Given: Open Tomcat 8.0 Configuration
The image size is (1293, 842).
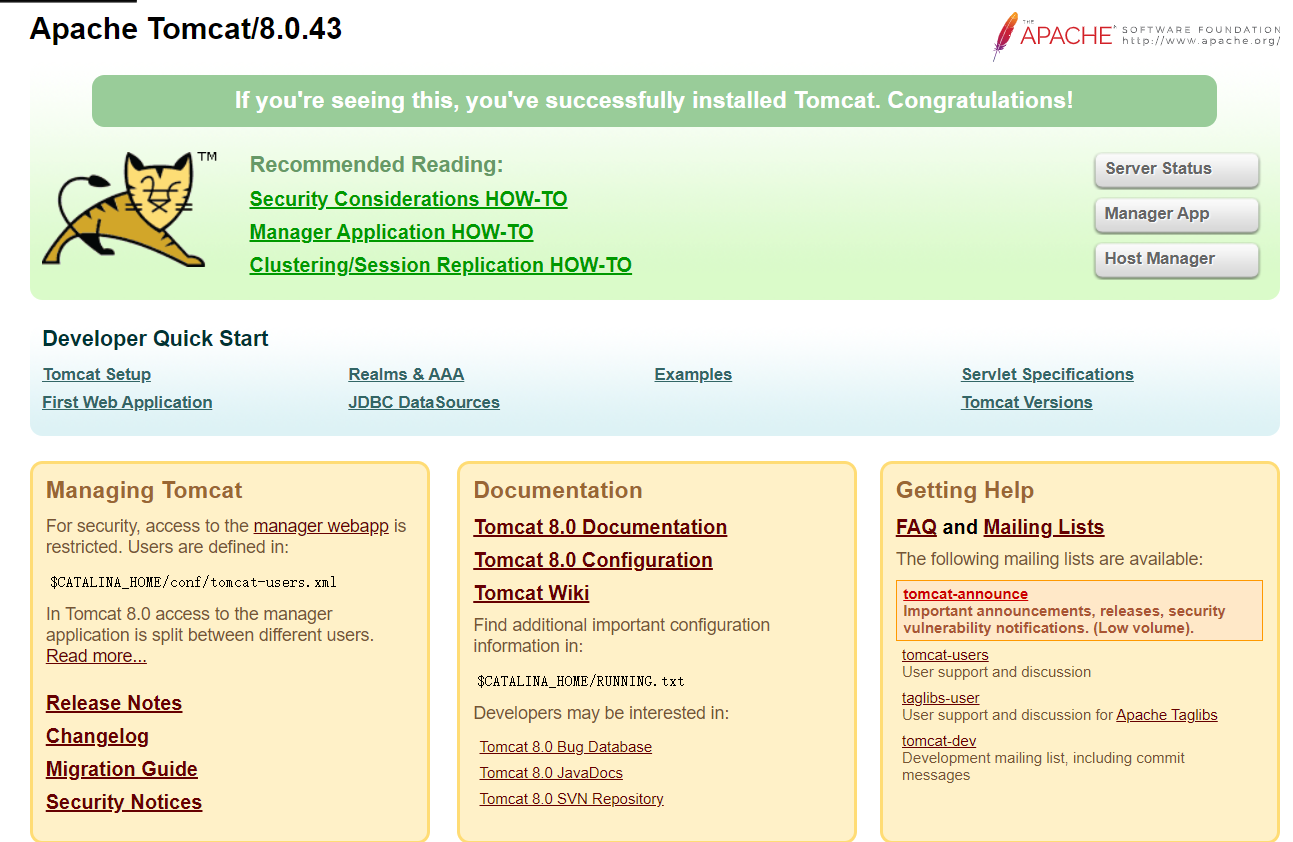Looking at the screenshot, I should (x=593, y=560).
